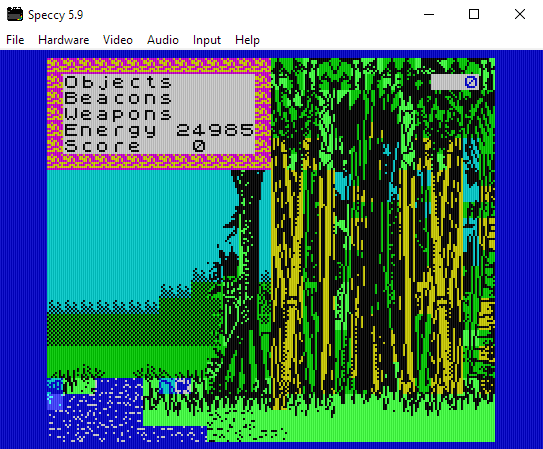Open the Help menu
This screenshot has width=543, height=449.
point(247,40)
